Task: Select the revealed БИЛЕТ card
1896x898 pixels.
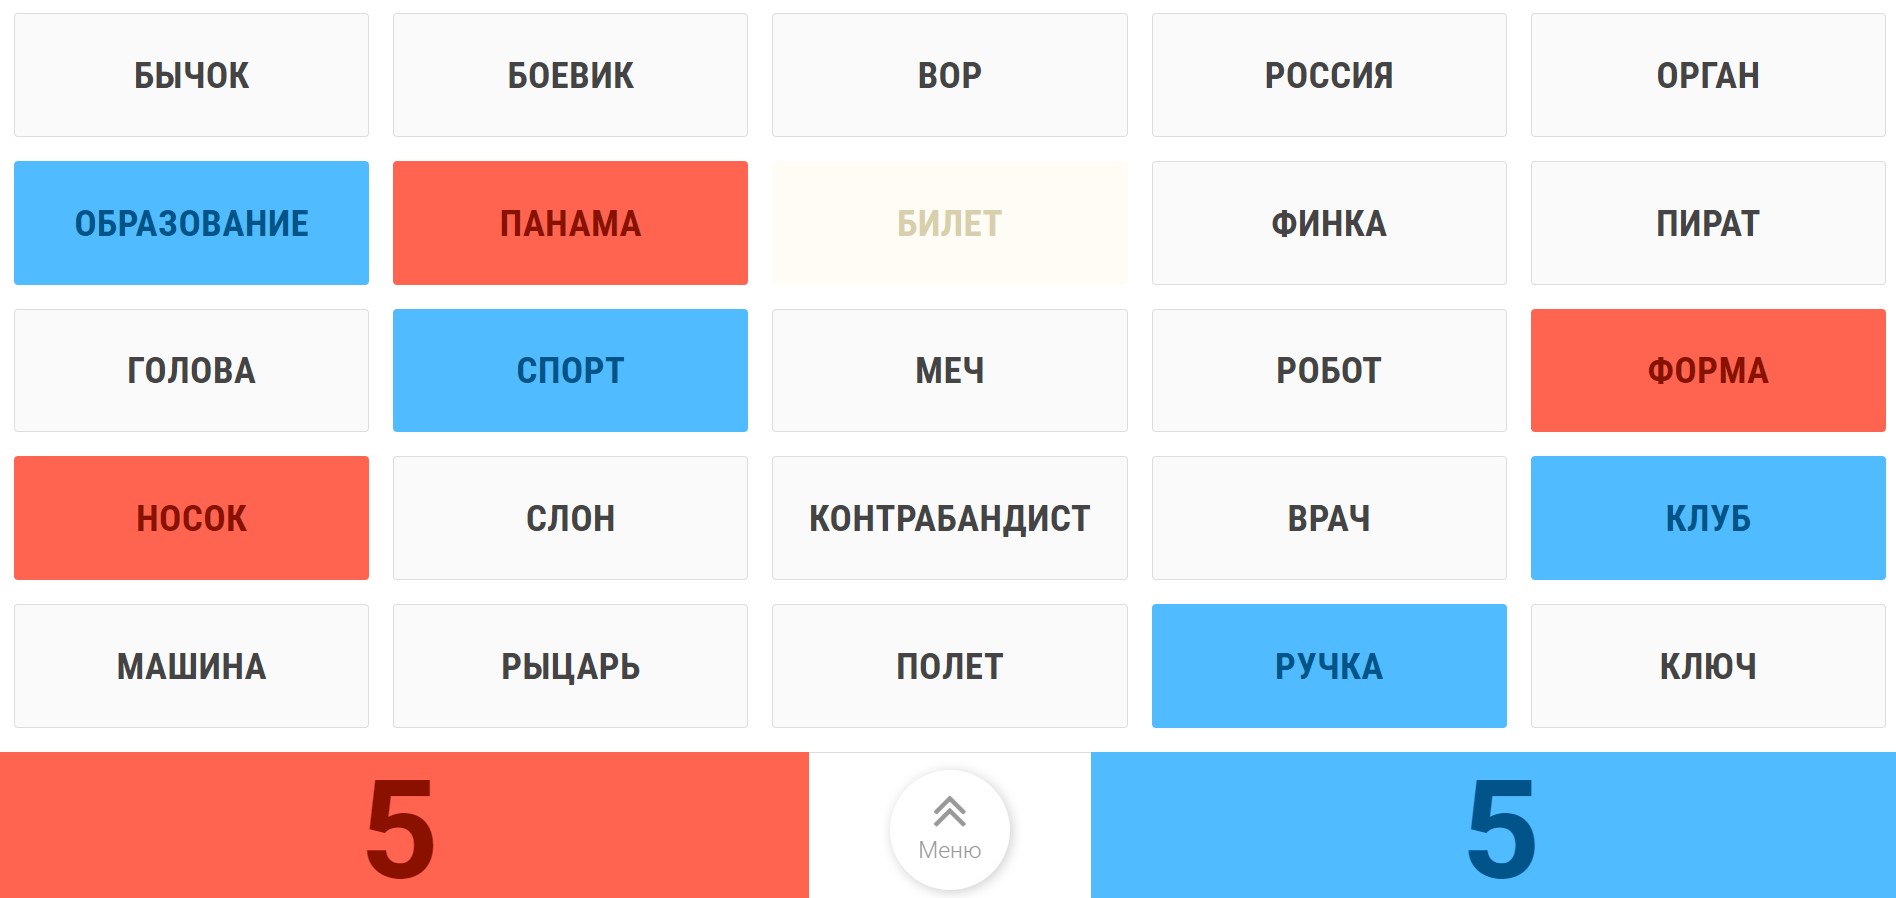Action: pos(948,222)
